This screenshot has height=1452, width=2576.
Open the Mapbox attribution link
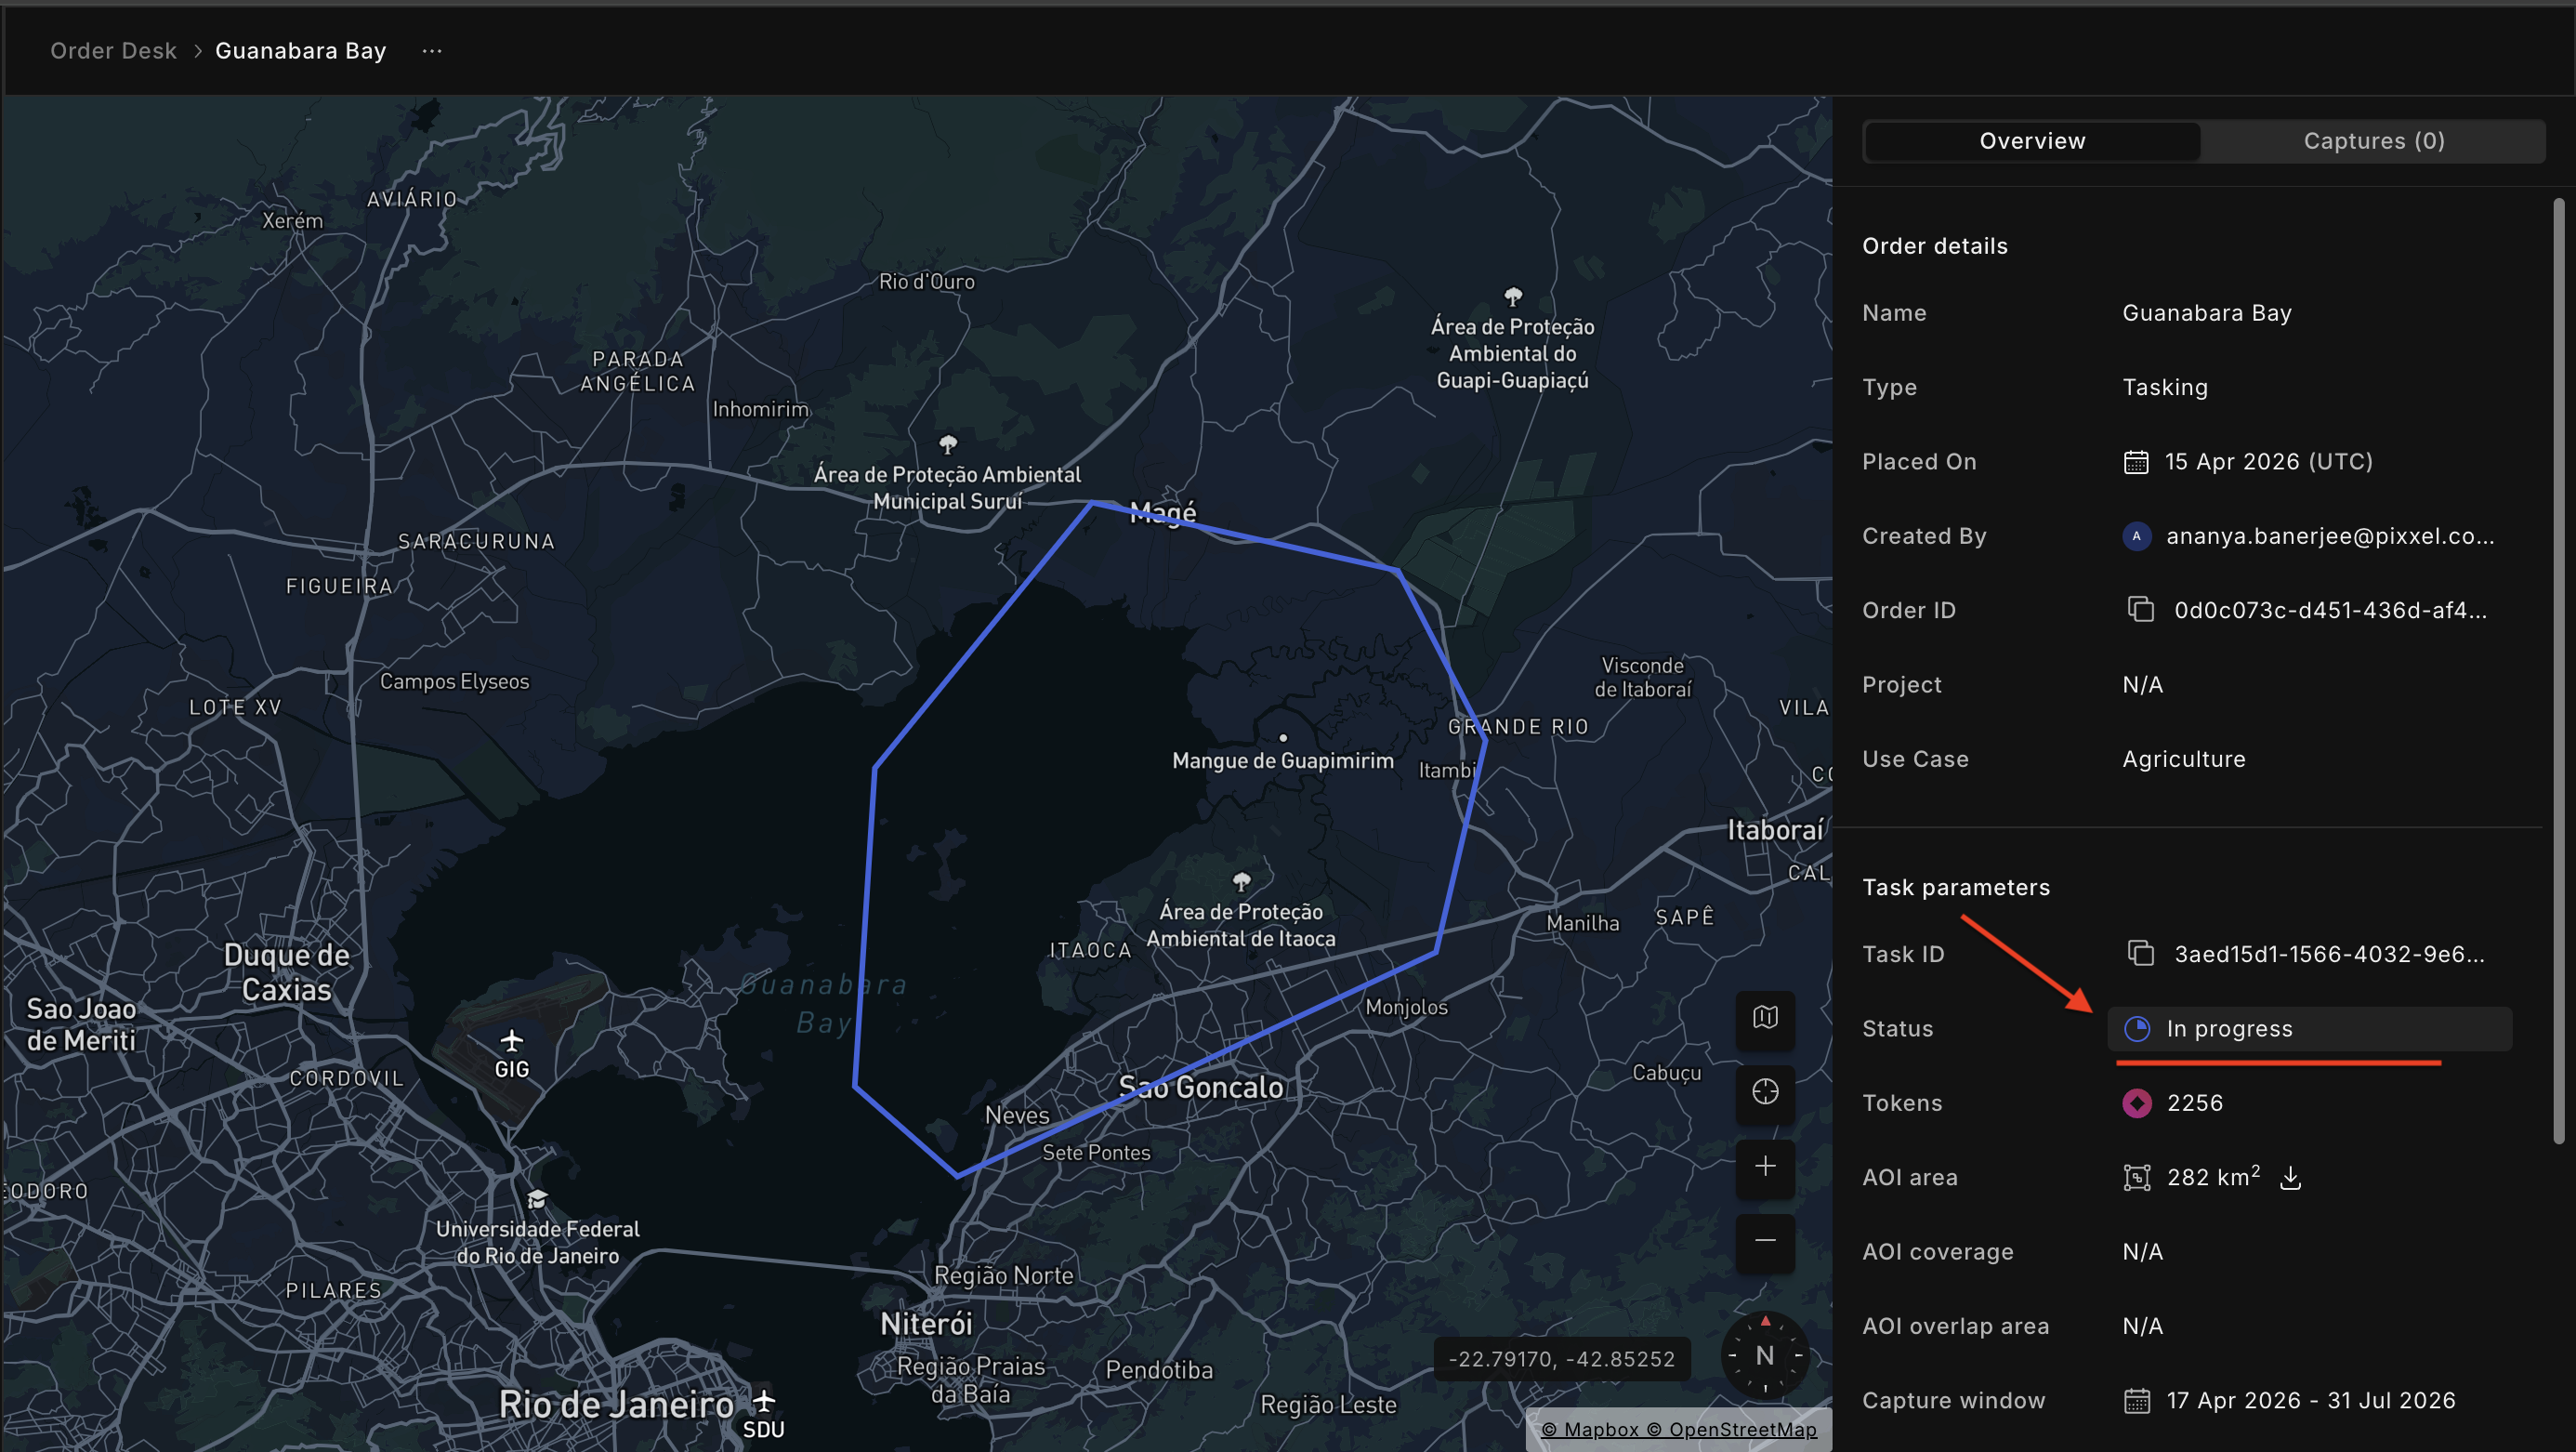click(1590, 1430)
